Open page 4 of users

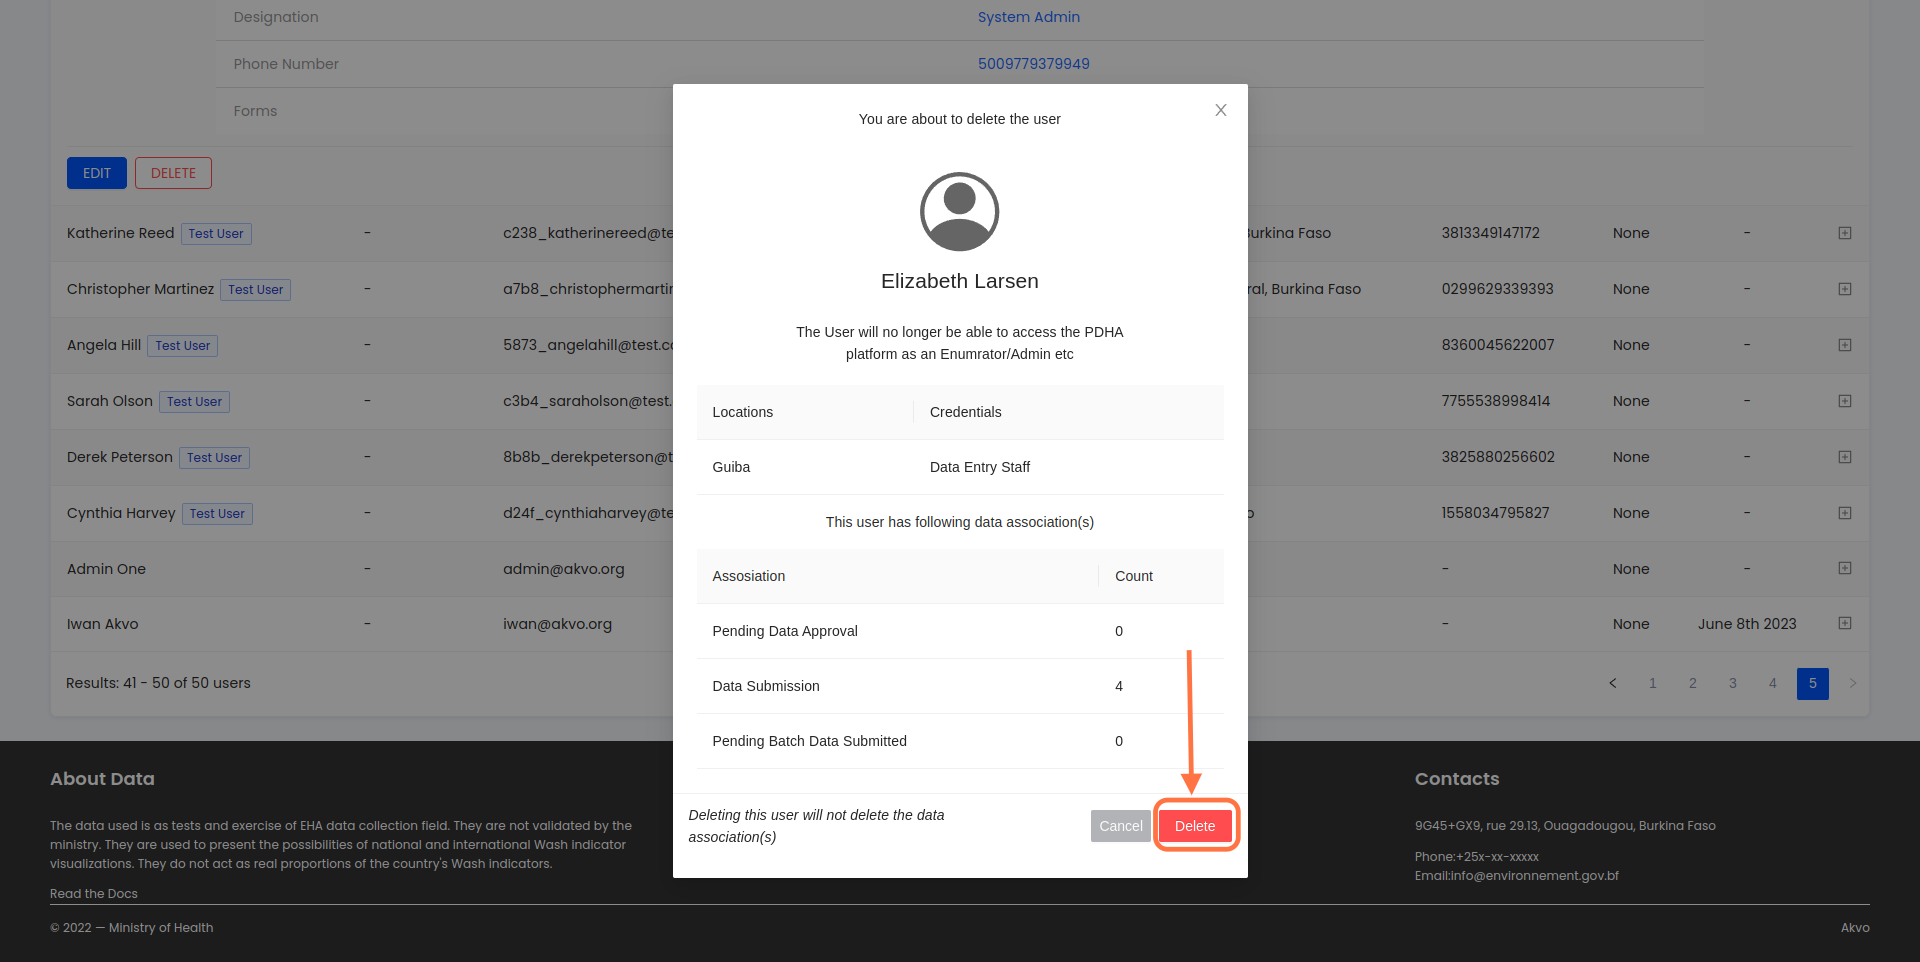pyautogui.click(x=1773, y=683)
